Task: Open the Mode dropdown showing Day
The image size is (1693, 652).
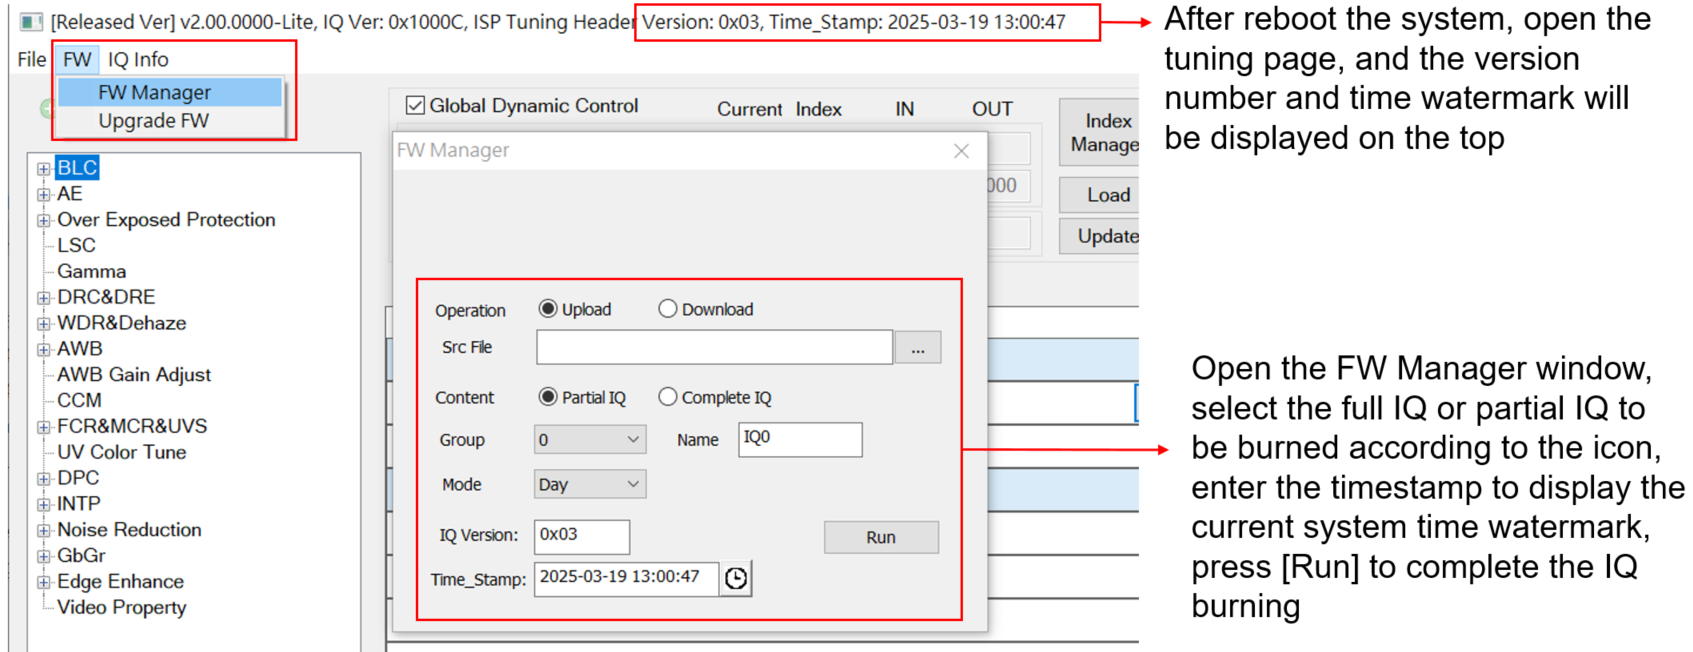Action: (589, 485)
